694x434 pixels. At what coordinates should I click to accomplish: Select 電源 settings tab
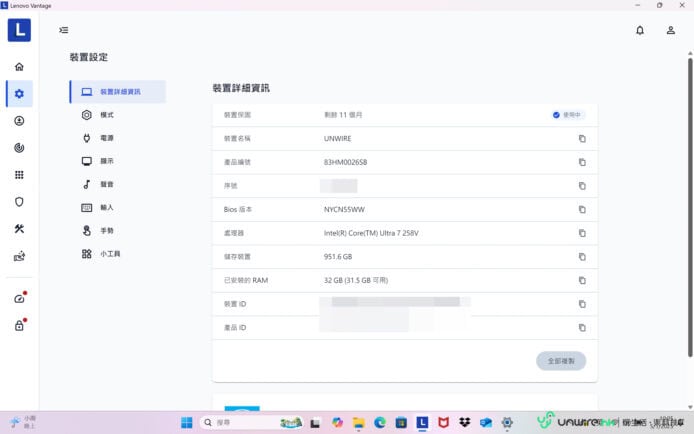coord(118,138)
